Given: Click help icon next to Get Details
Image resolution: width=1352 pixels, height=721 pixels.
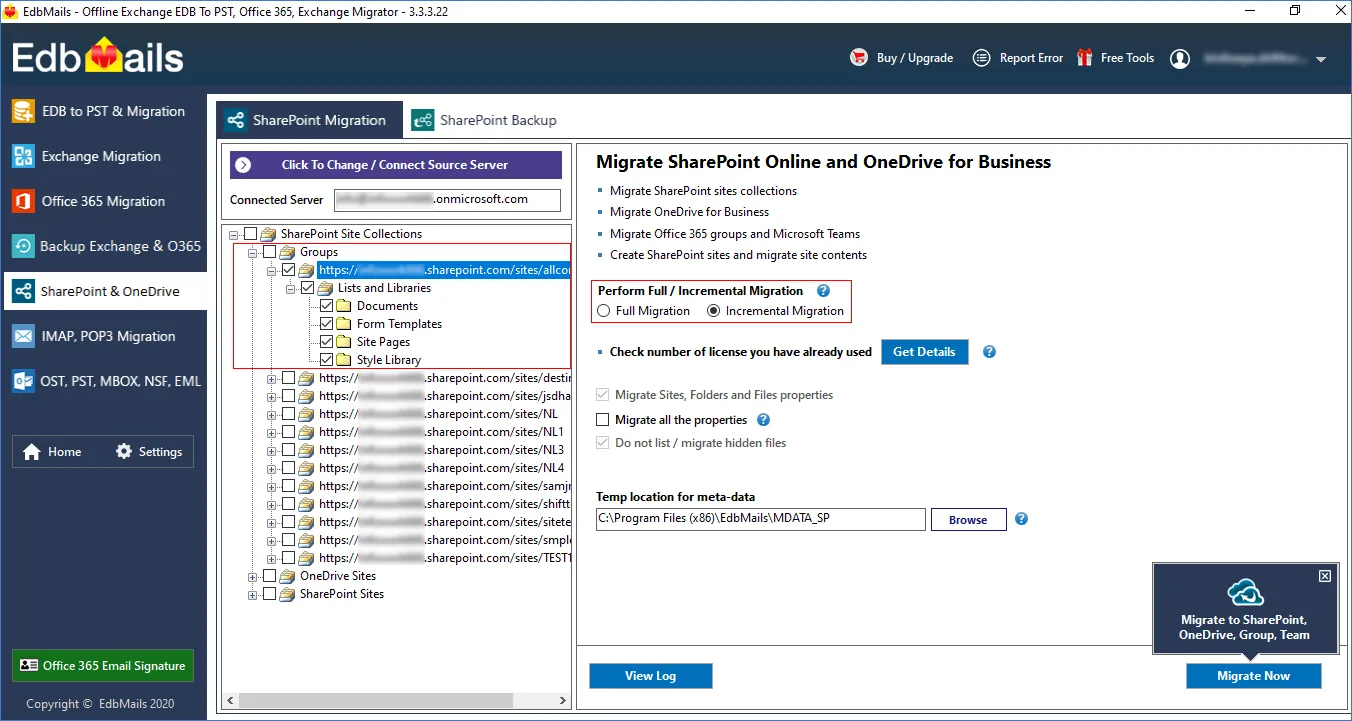Looking at the screenshot, I should (x=989, y=352).
